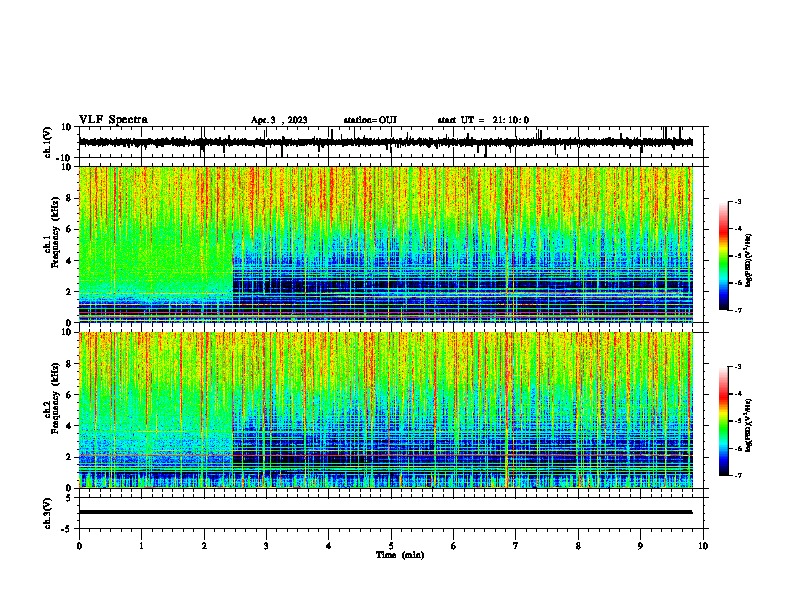
Task: Click time-axis tick label '4'
Action: tap(329, 546)
